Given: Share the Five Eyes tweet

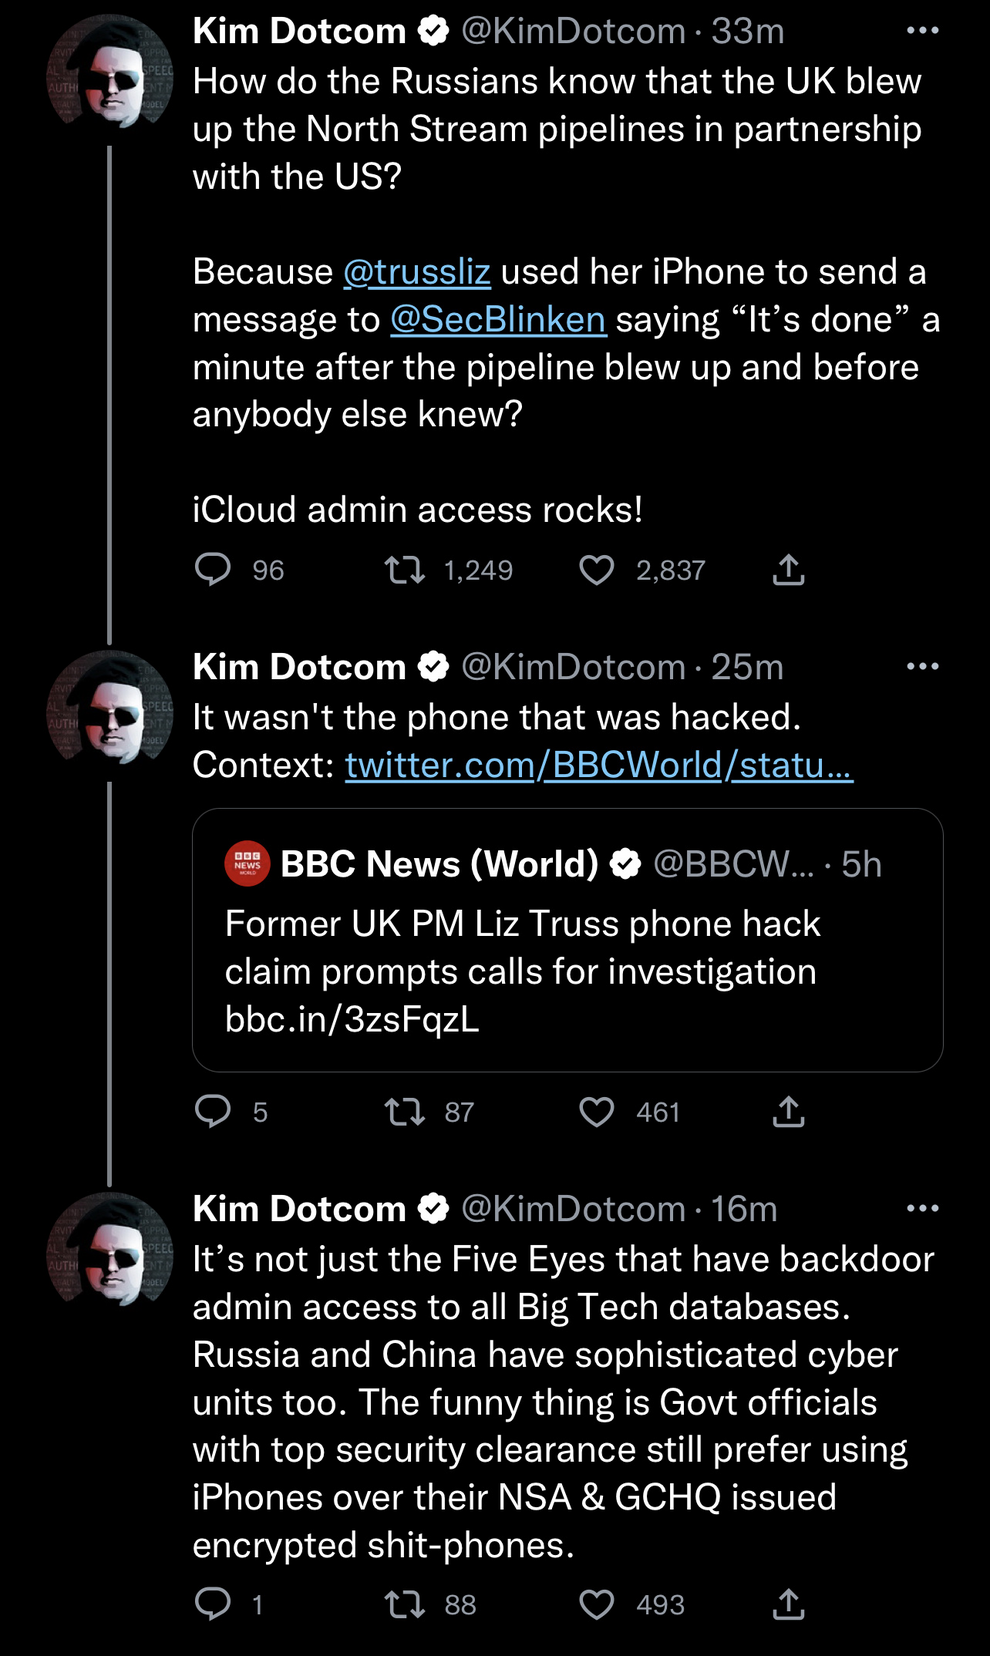Looking at the screenshot, I should pyautogui.click(x=788, y=1604).
